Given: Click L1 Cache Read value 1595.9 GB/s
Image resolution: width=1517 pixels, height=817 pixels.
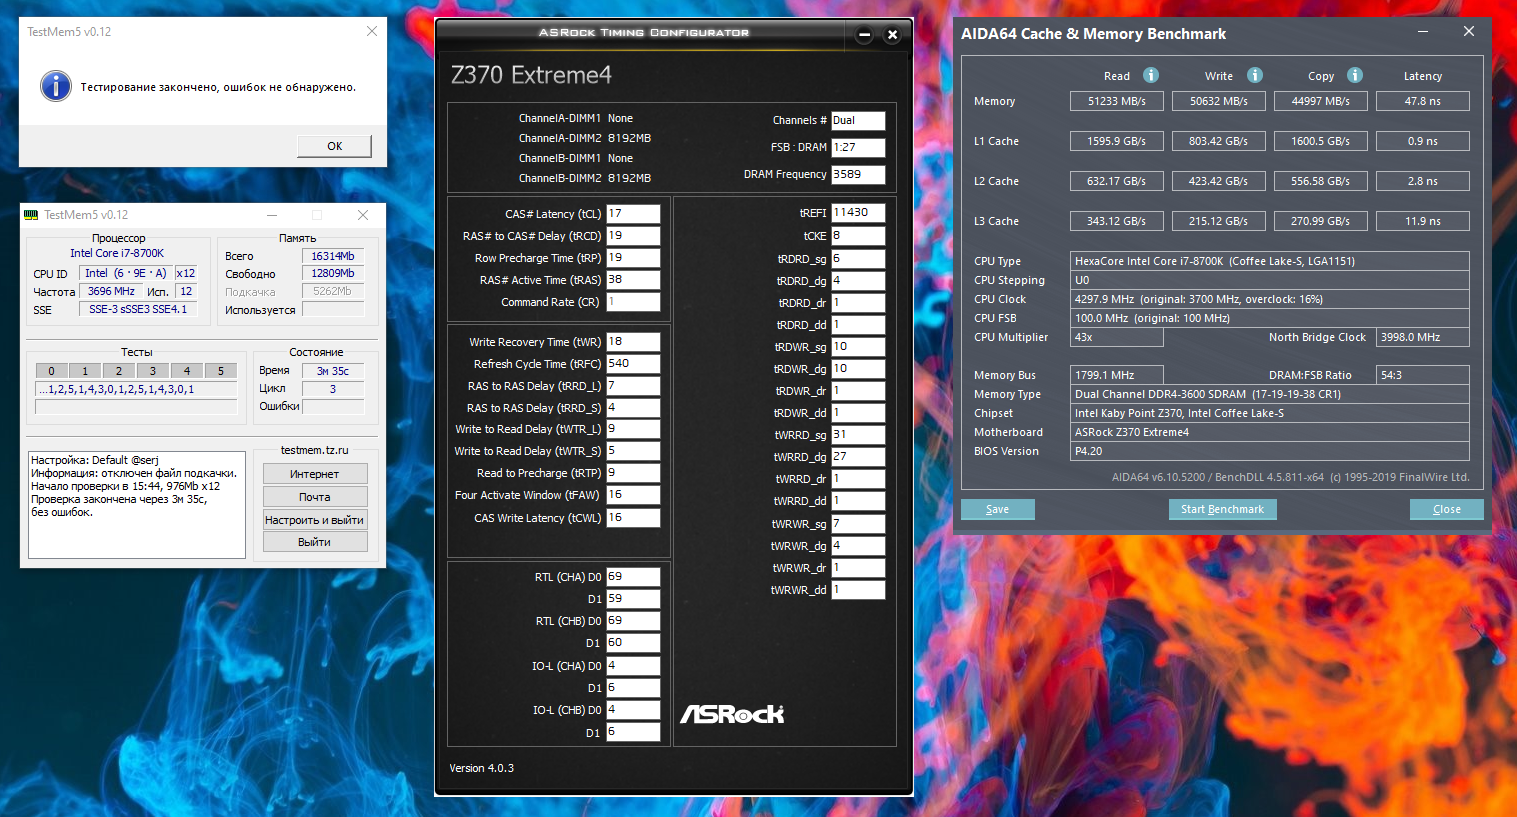Looking at the screenshot, I should (x=1117, y=141).
